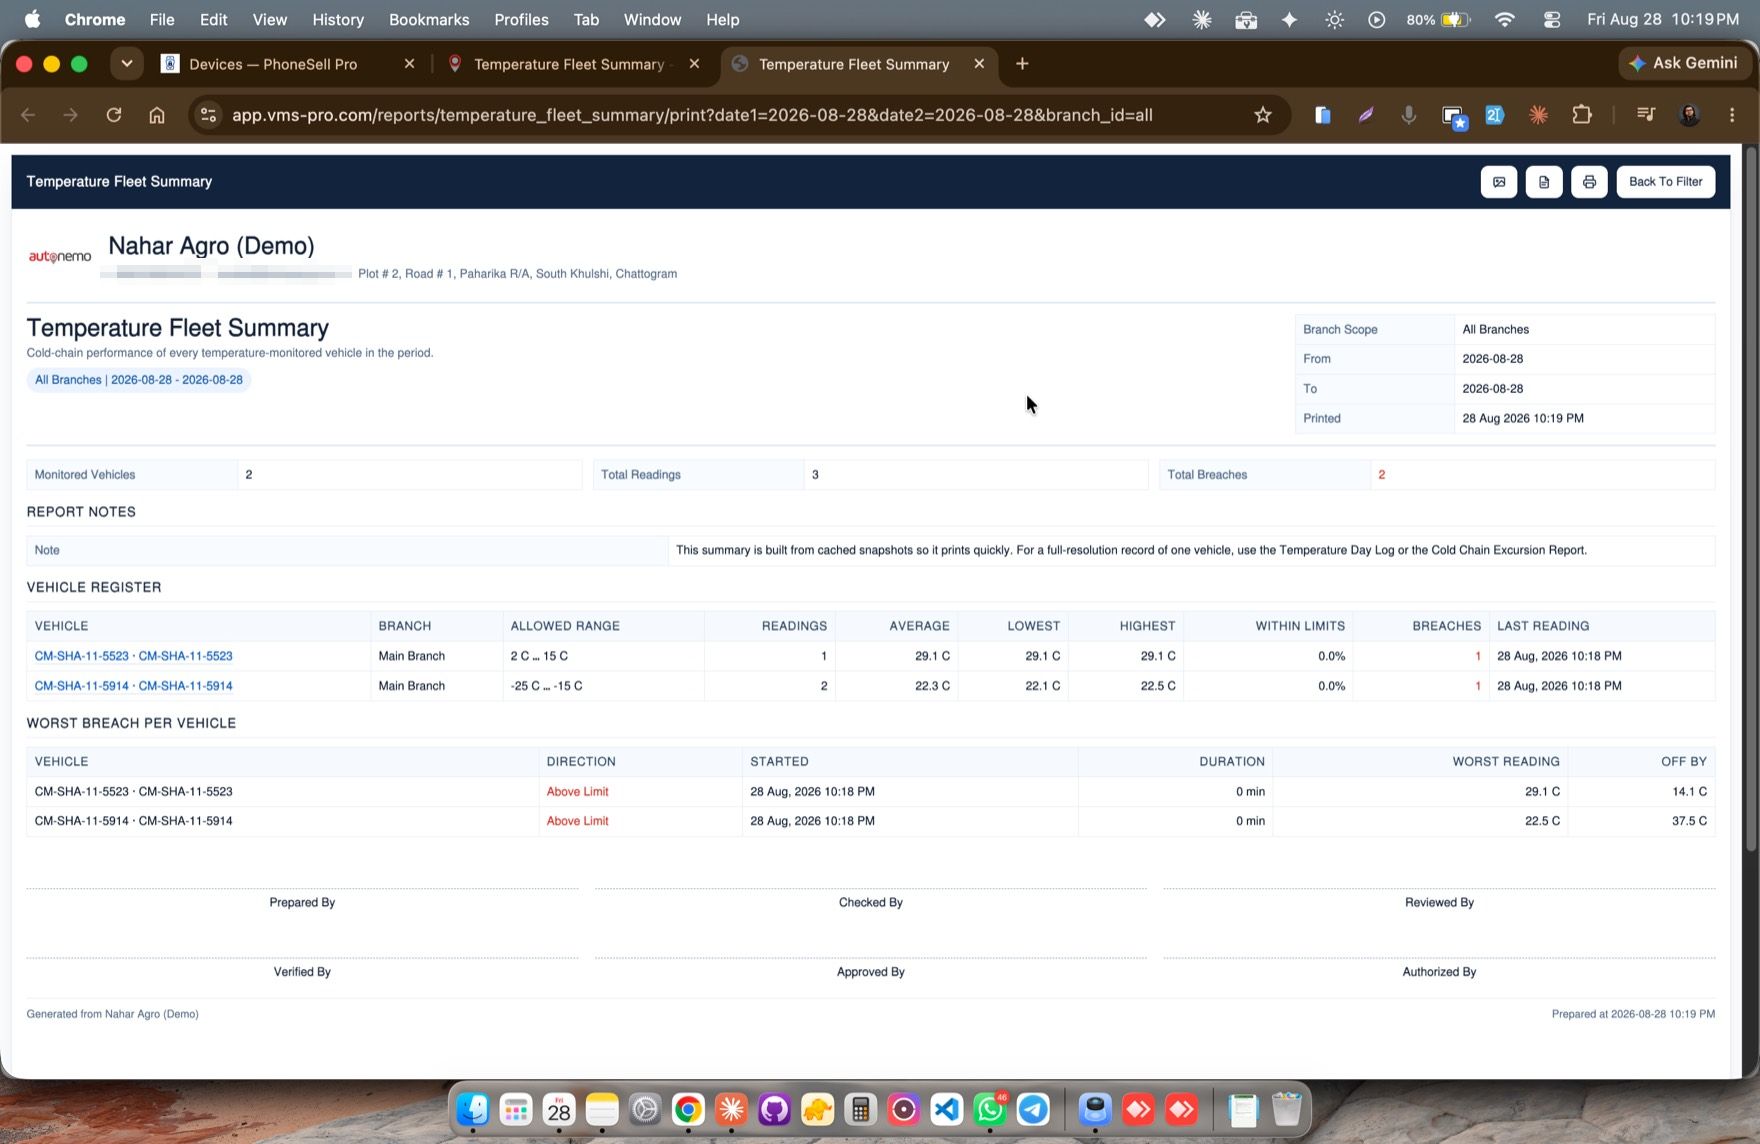Open the Chrome home page icon

[x=157, y=115]
